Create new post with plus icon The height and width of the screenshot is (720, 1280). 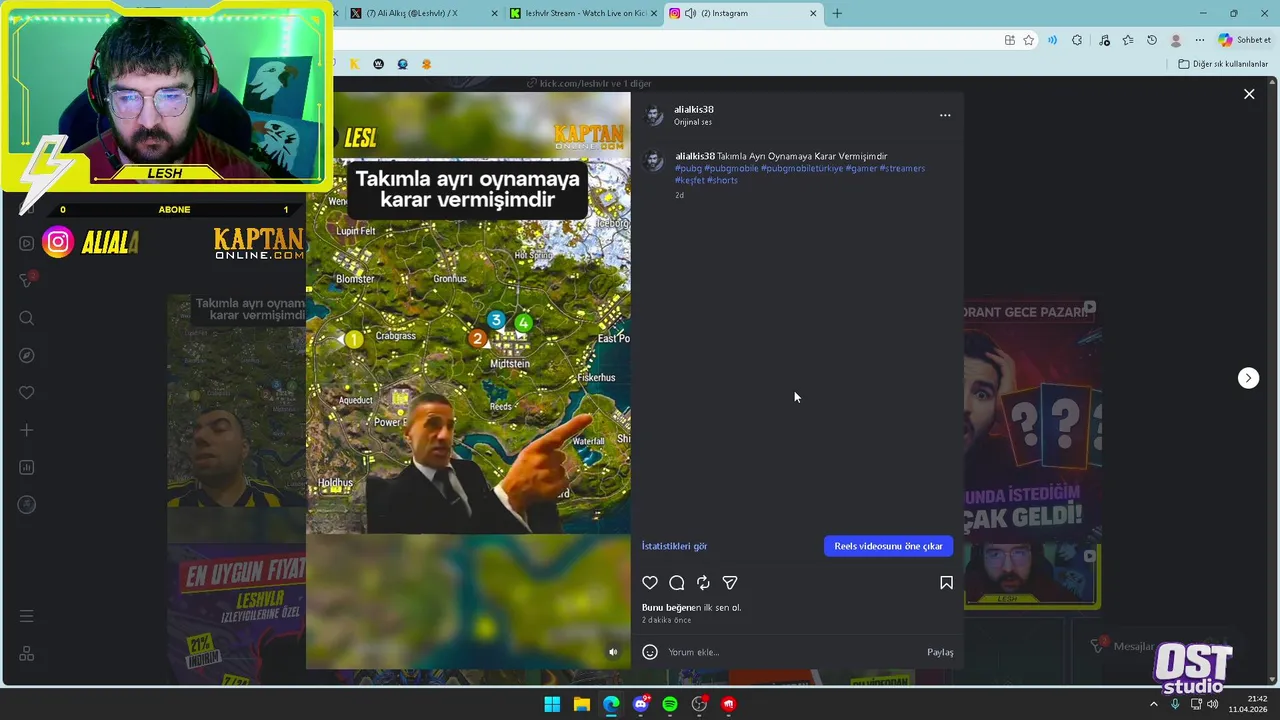point(27,430)
